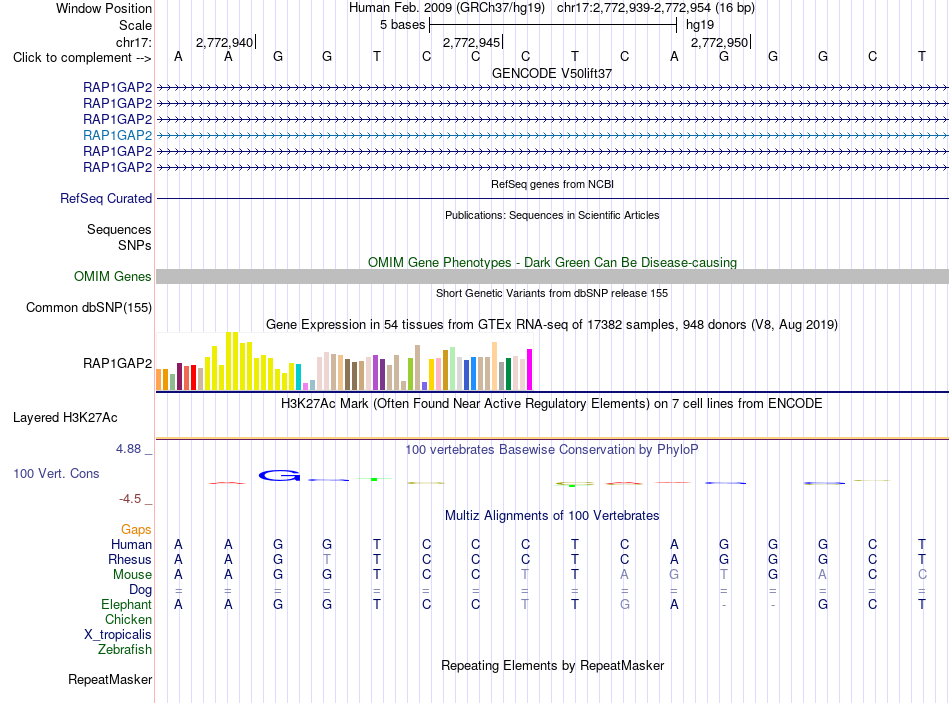Image resolution: width=950 pixels, height=703 pixels.
Task: Click the Layered H3K27Ac track label
Action: tap(65, 418)
